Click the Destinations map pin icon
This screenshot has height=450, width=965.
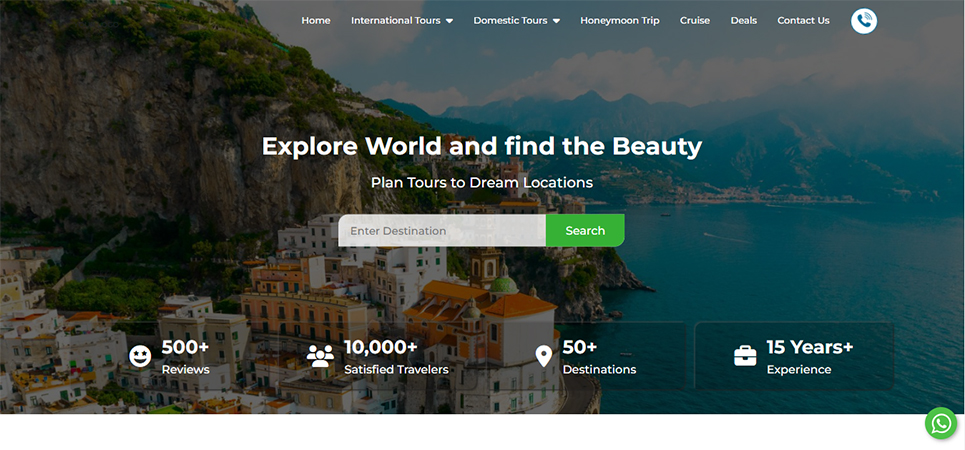543,356
